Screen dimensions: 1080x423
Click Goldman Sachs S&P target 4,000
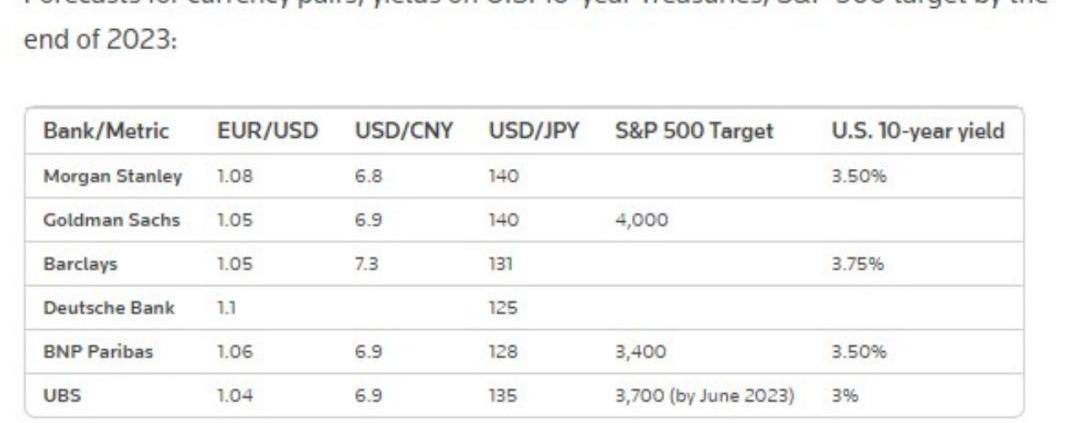(x=641, y=220)
